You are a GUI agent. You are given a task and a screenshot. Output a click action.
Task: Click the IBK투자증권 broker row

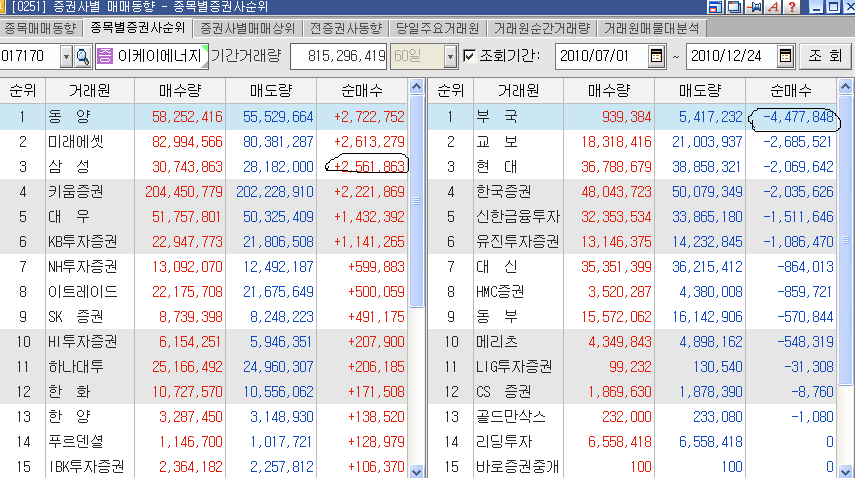click(x=203, y=467)
